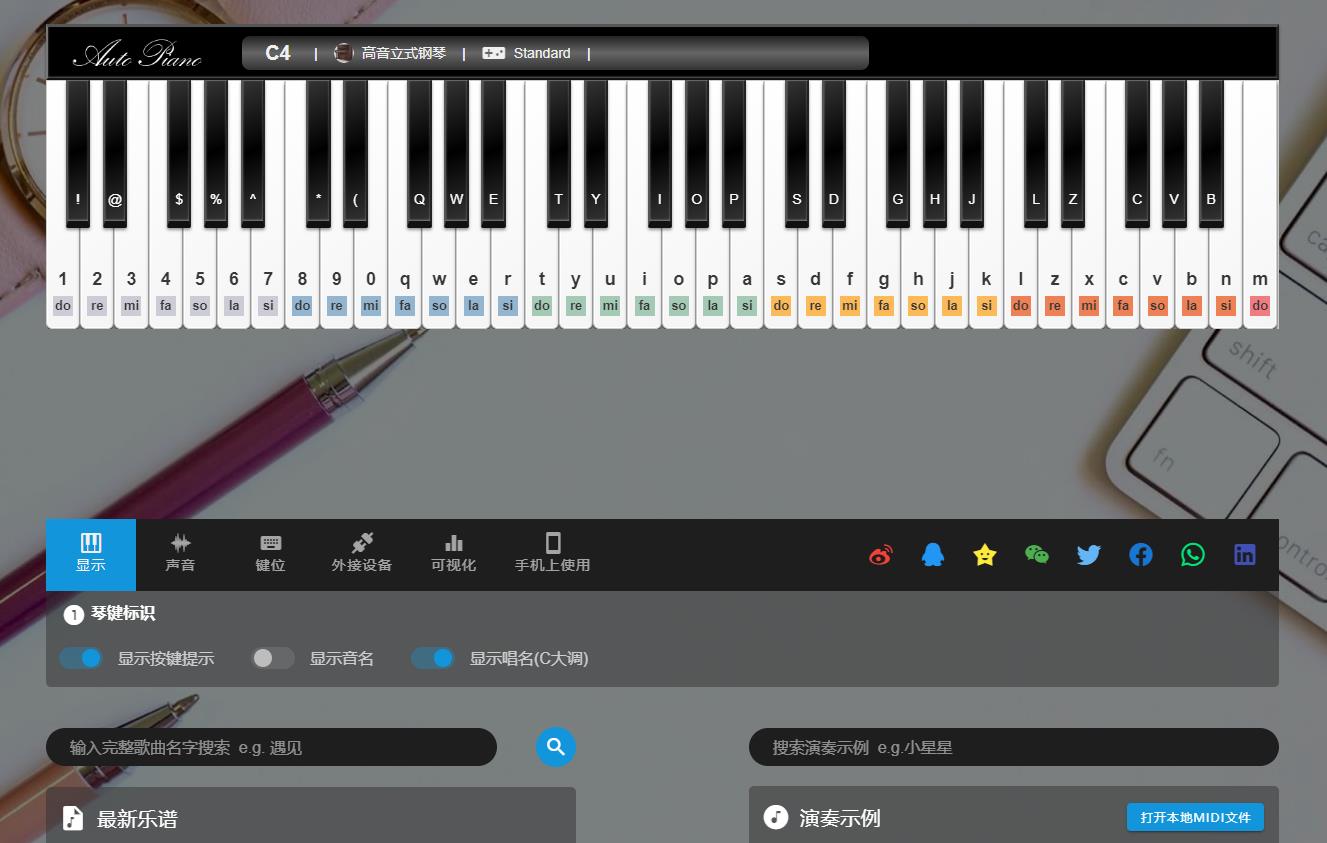Share via the WeChat icon

1037,555
